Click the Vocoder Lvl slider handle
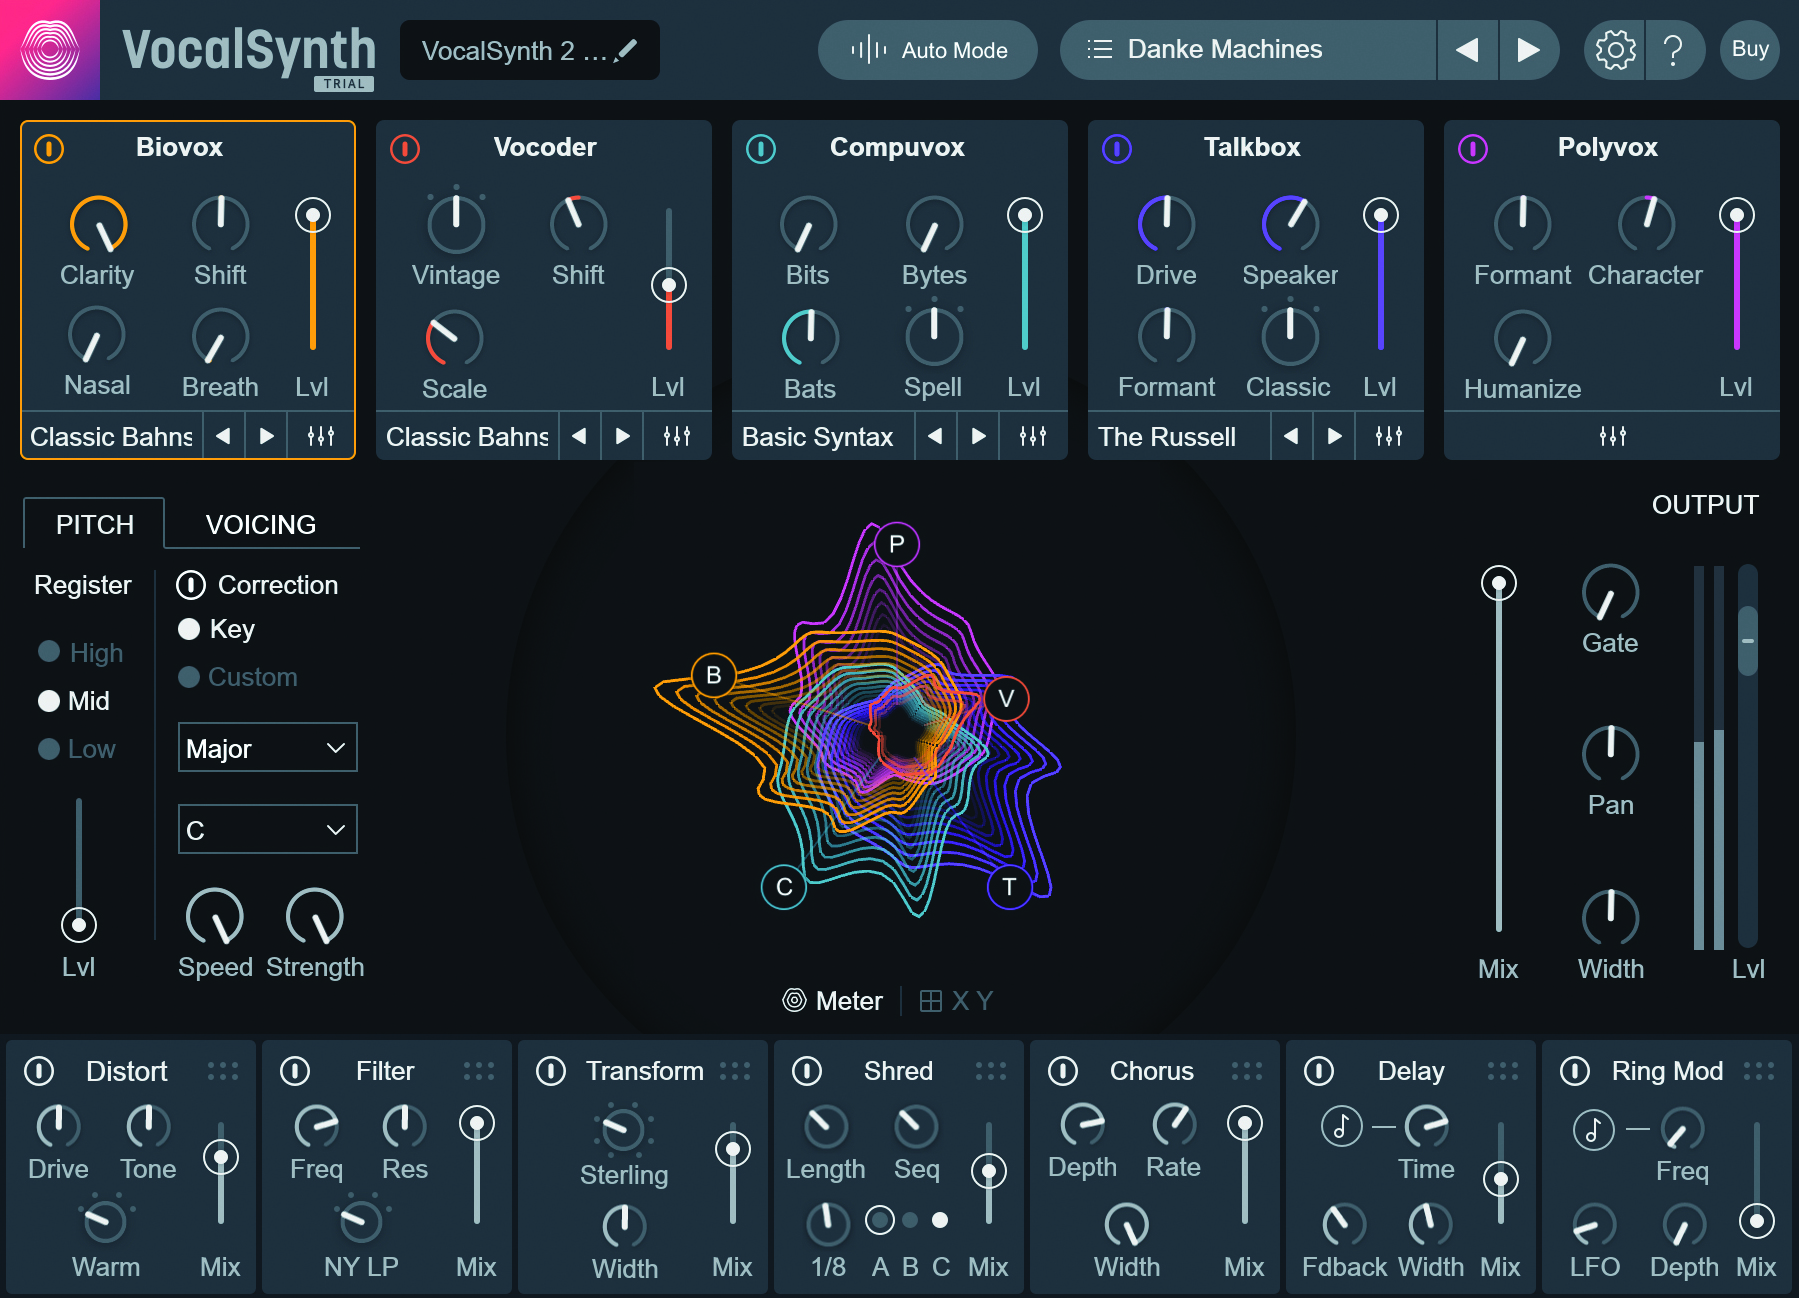This screenshot has height=1298, width=1799. click(x=669, y=286)
